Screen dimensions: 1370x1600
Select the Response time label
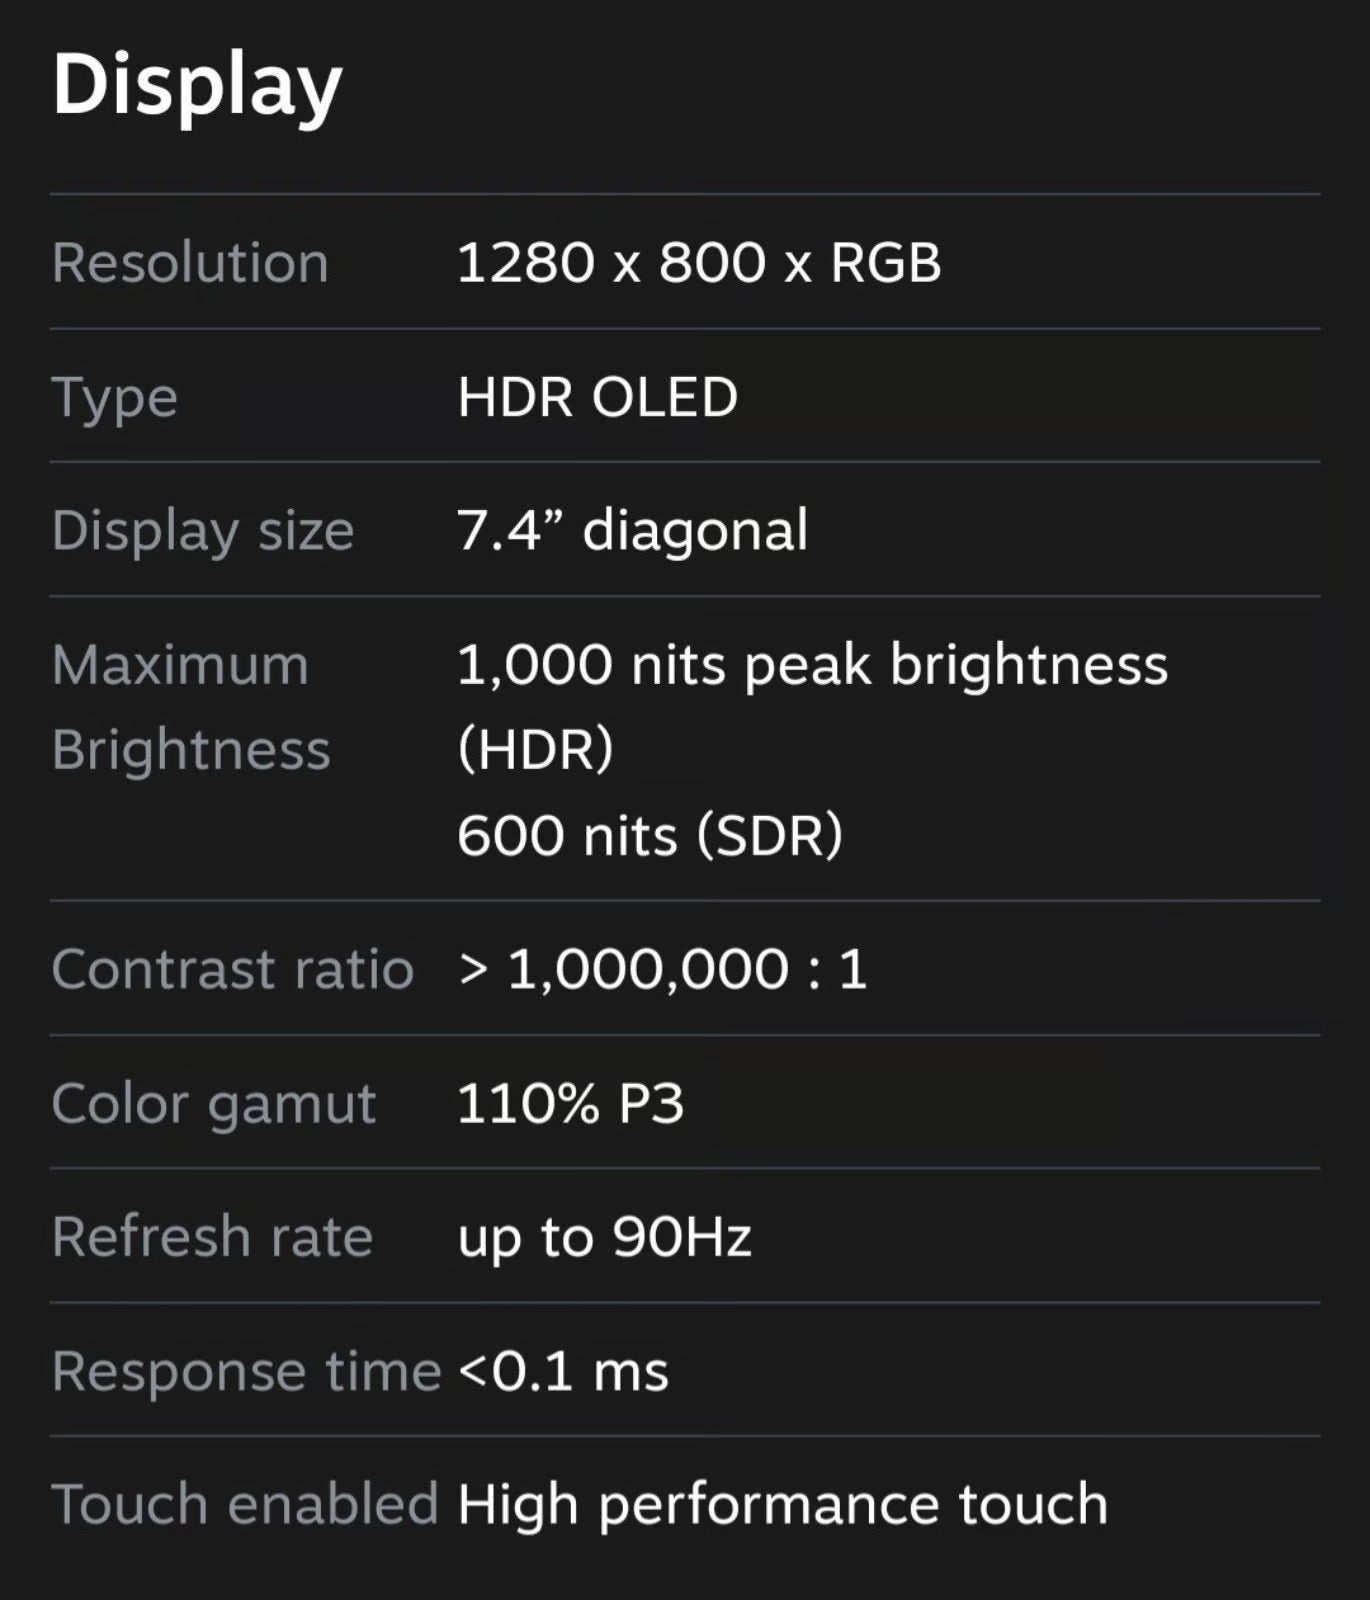(x=246, y=1371)
